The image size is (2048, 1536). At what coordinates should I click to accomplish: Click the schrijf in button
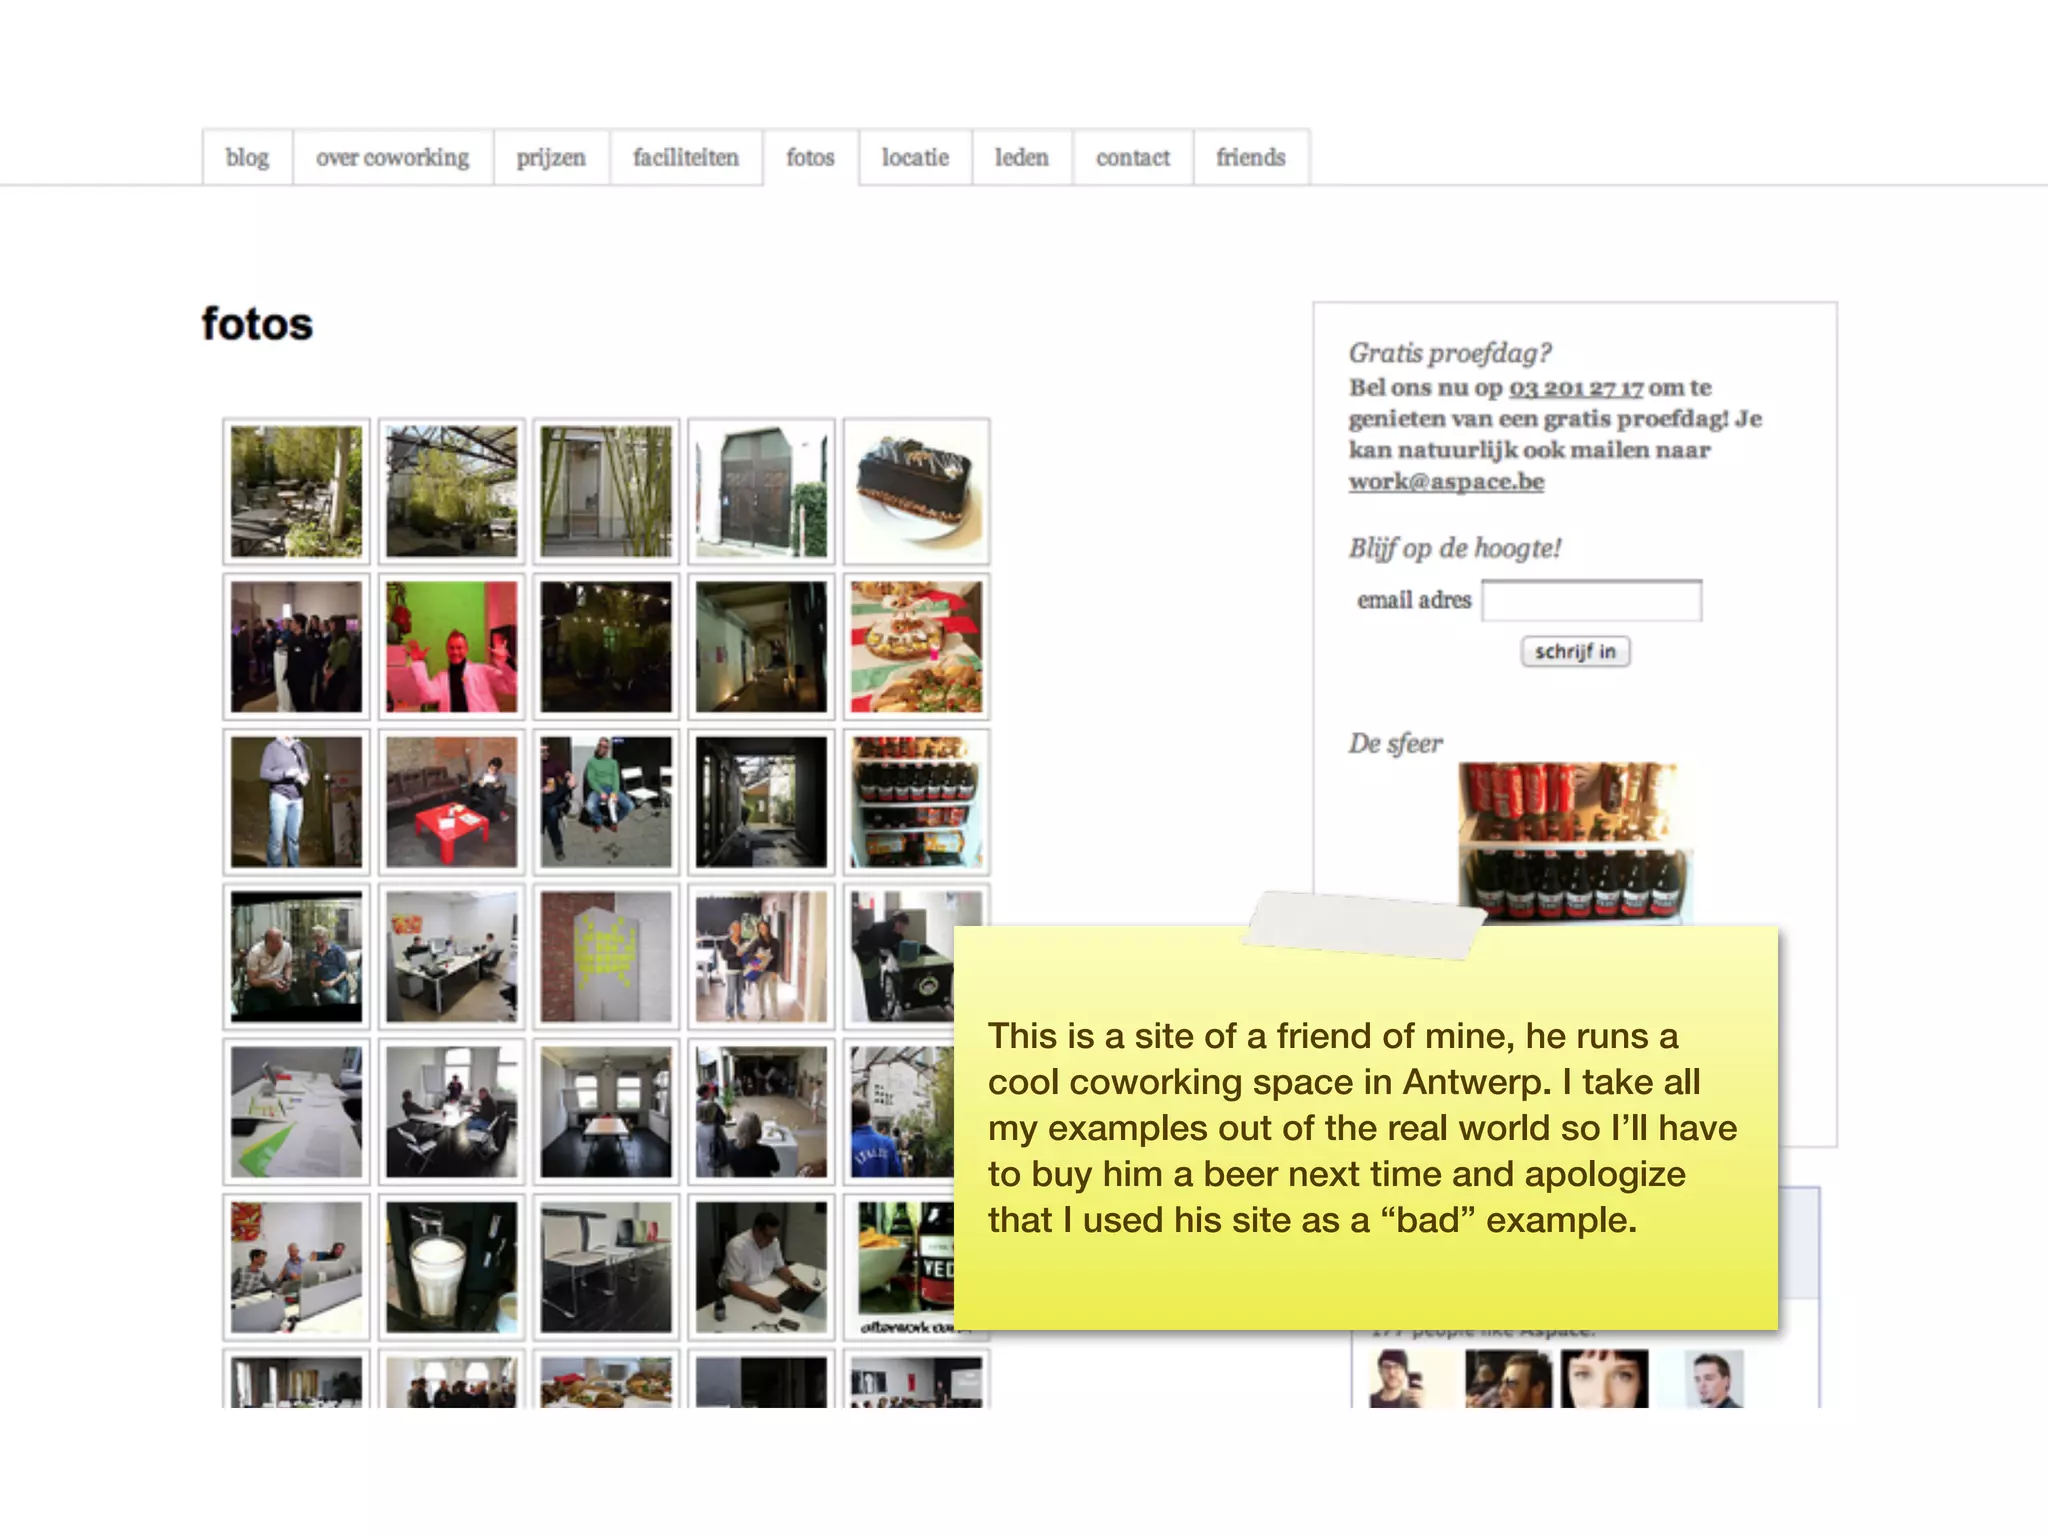click(1575, 651)
